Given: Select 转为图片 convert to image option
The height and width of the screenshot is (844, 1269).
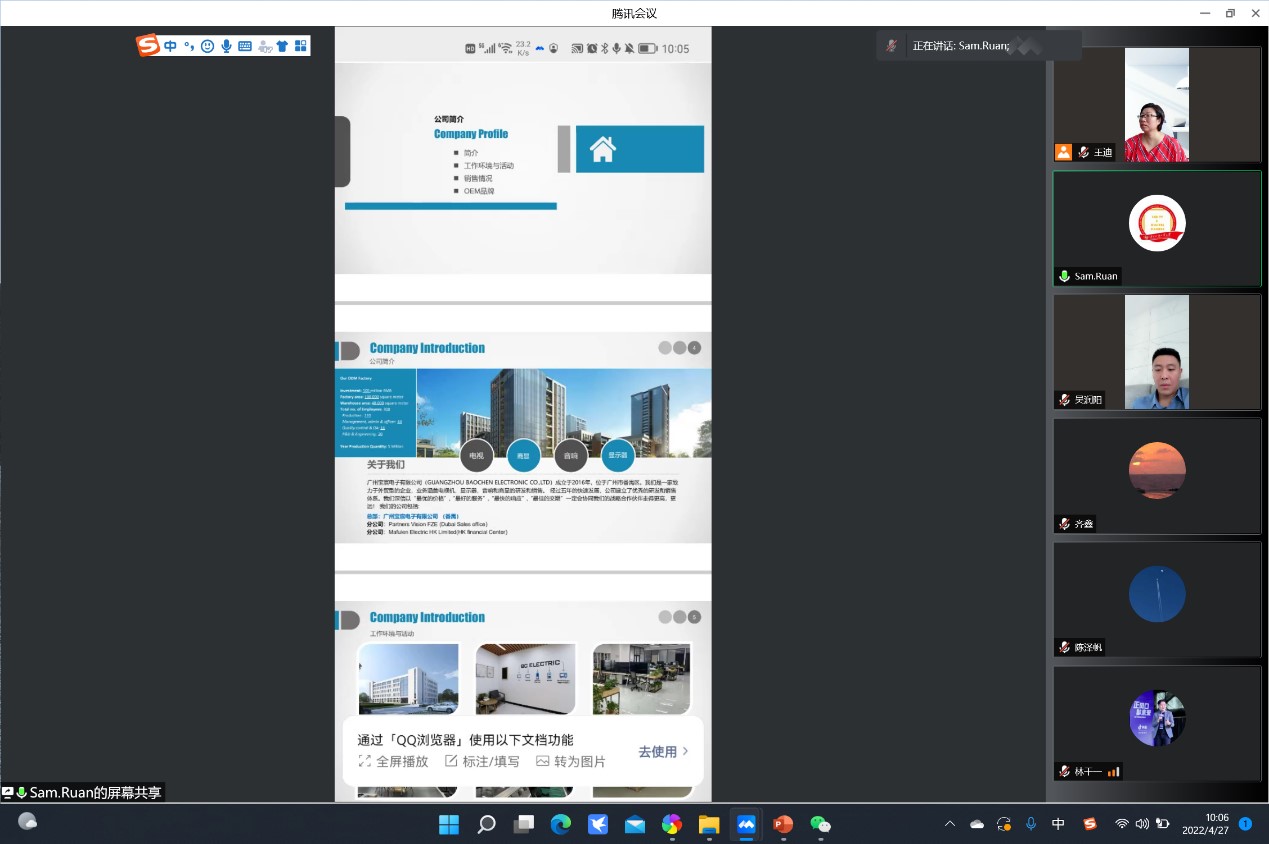Looking at the screenshot, I should [x=571, y=761].
